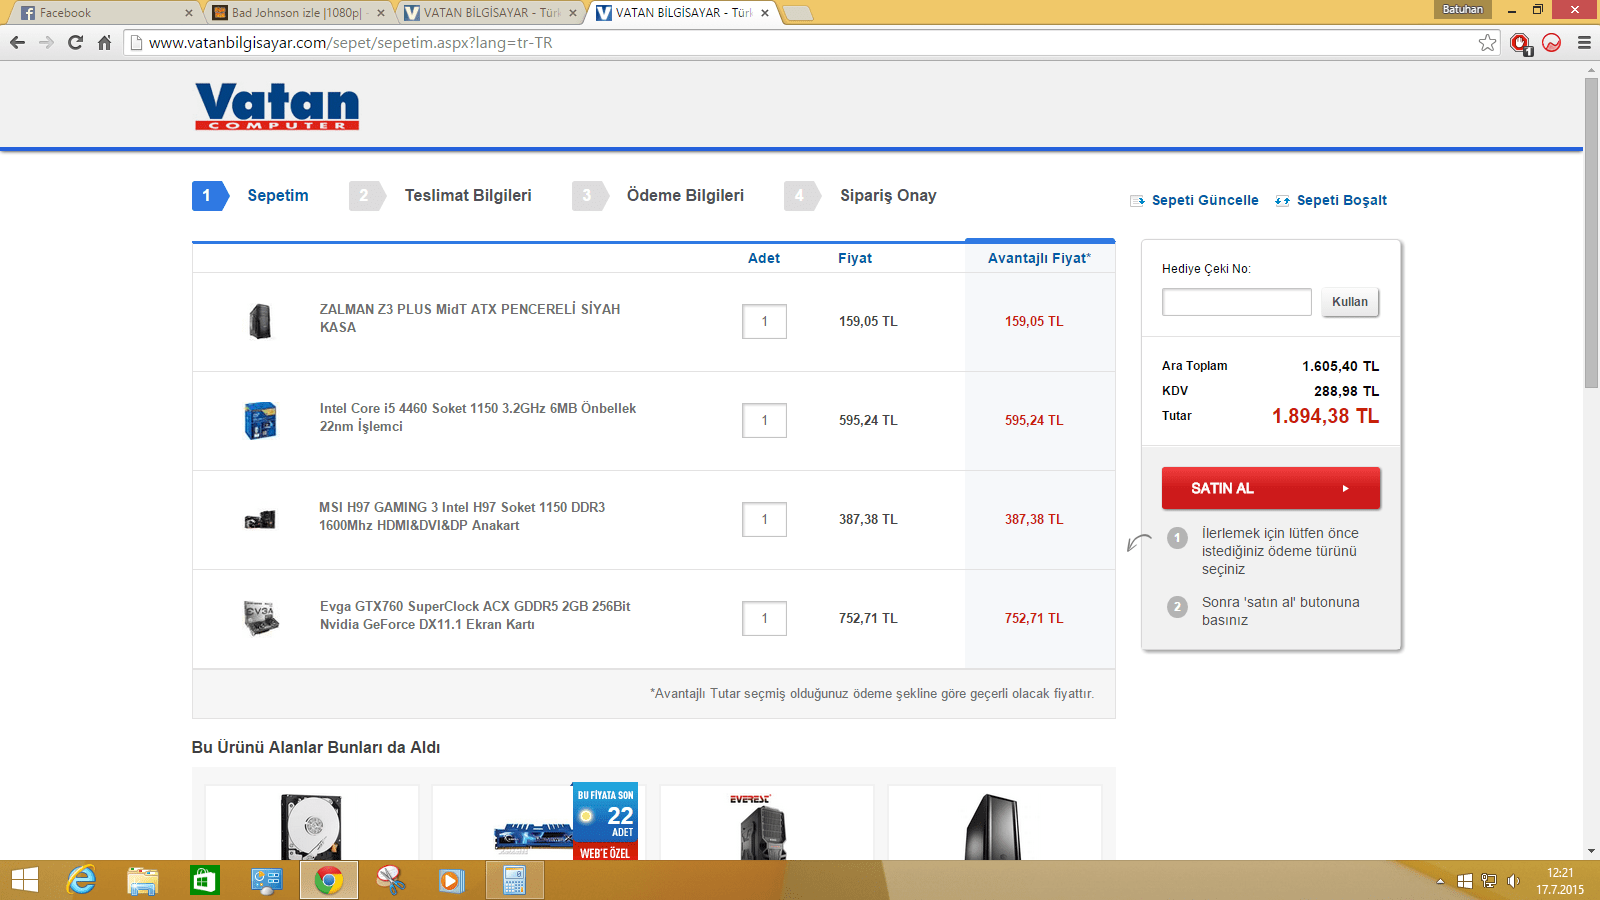
Task: Launch Internet Explorer from the taskbar
Action: point(81,880)
